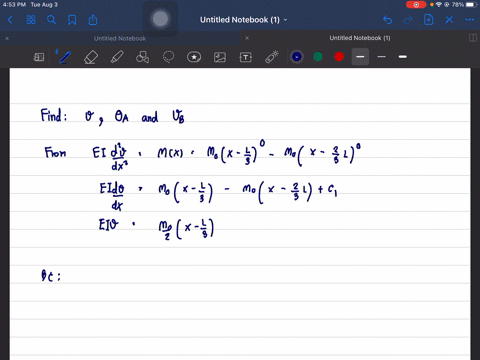The image size is (480, 360).
Task: Add a new page
Action: click(429, 20)
